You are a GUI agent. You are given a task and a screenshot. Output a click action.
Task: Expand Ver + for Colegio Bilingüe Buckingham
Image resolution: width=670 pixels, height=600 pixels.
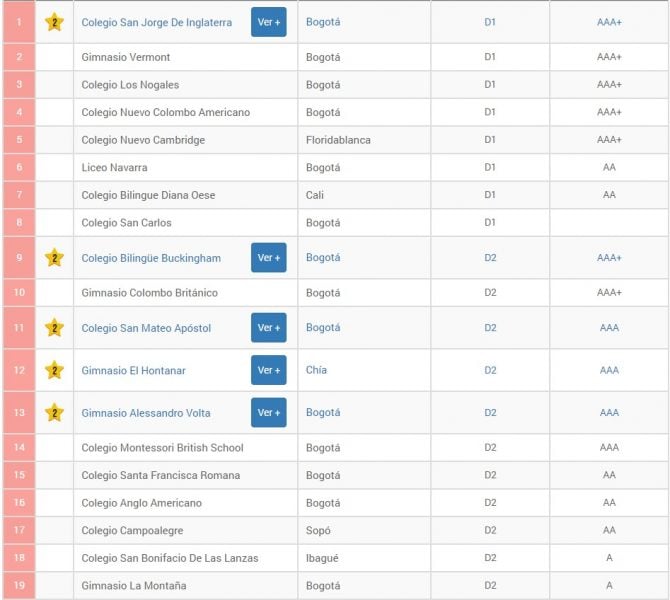pyautogui.click(x=268, y=258)
